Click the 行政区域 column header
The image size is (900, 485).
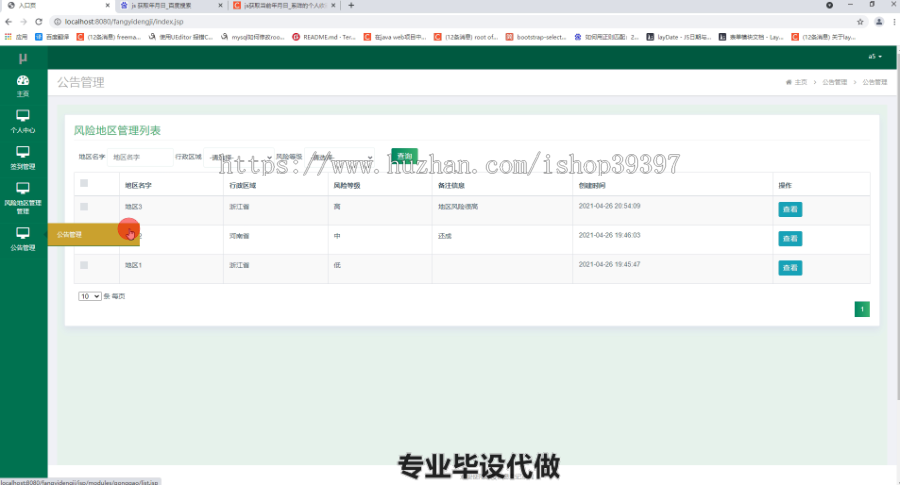(x=243, y=185)
